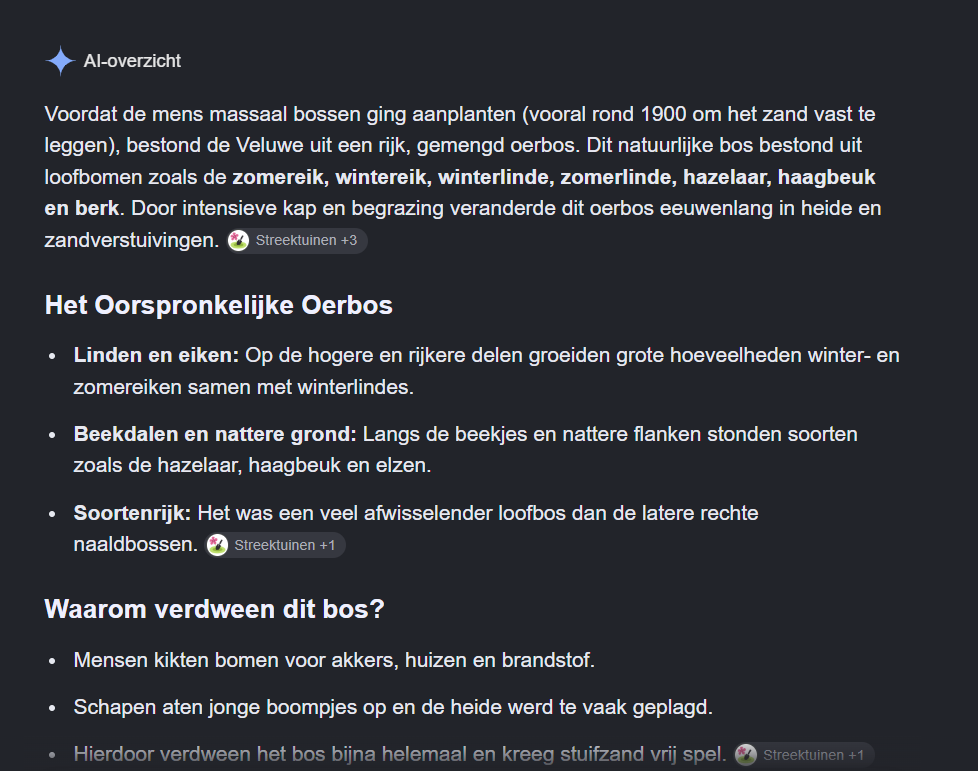Viewport: 978px width, 771px height.
Task: Click the bold word "Soortenrijk:"
Action: [x=132, y=513]
